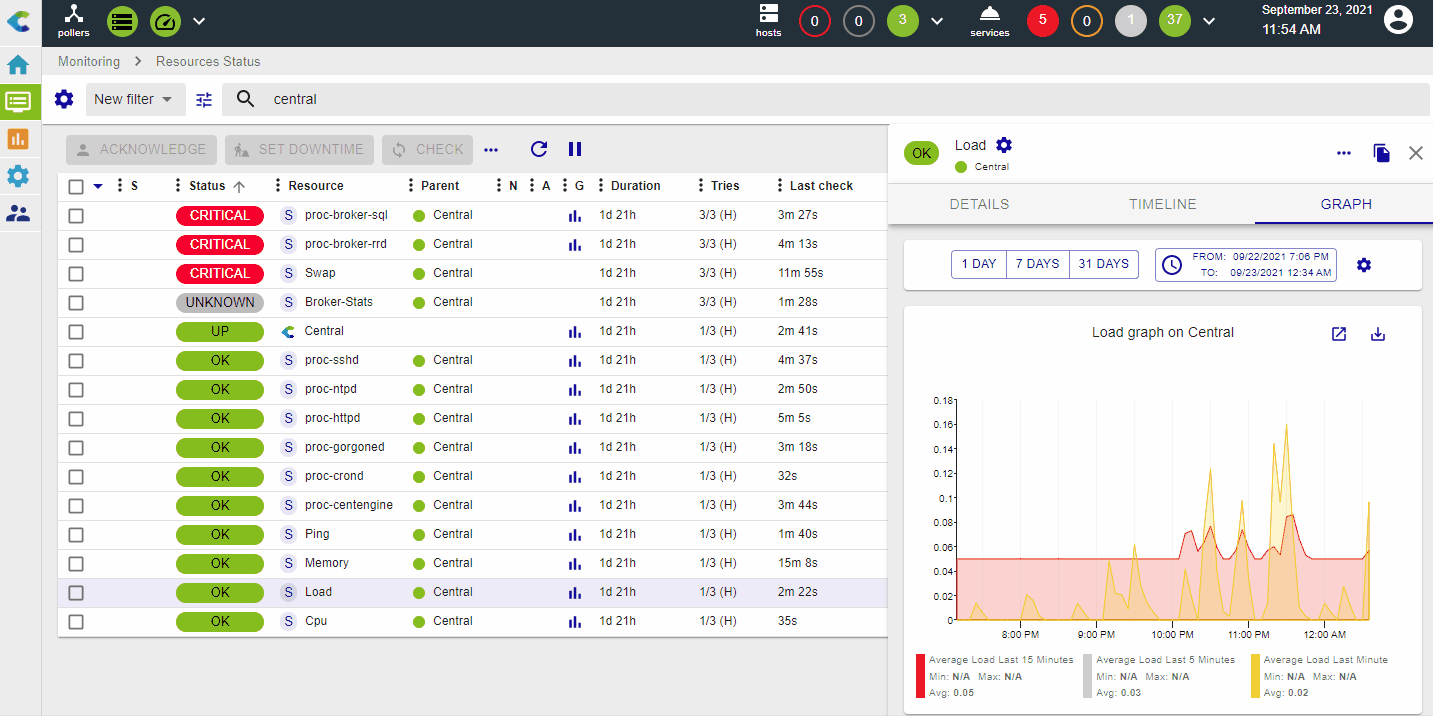Switch to the Details tab
Viewport: 1433px width, 716px height.
[979, 204]
